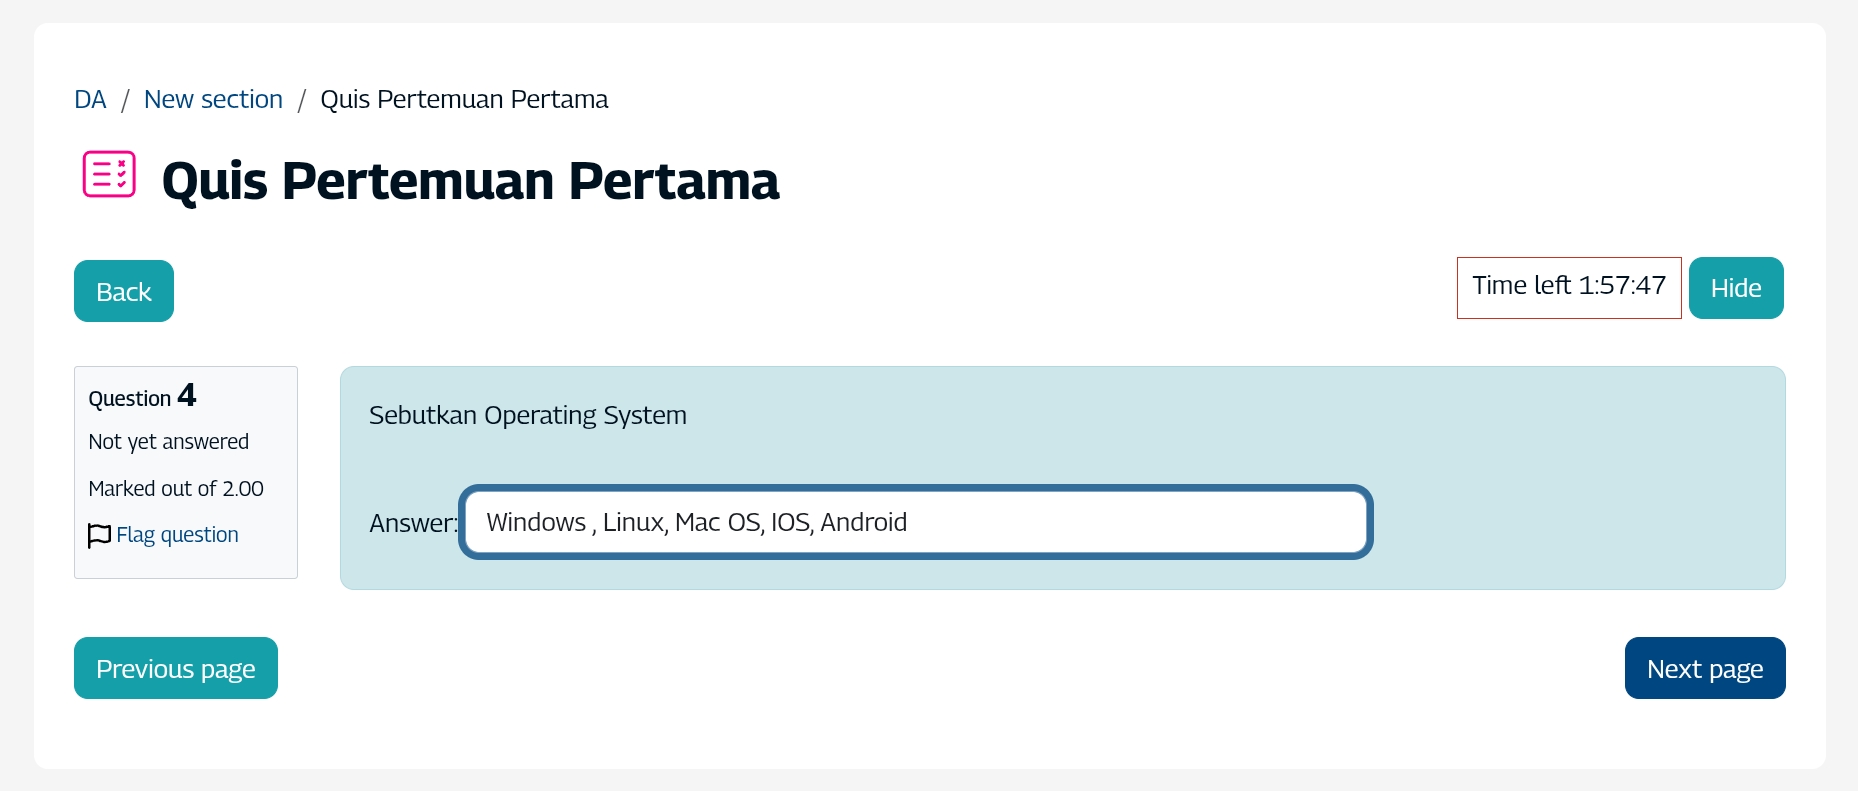Click Quis Pertemuan Pertama breadcrumb text

click(x=464, y=100)
